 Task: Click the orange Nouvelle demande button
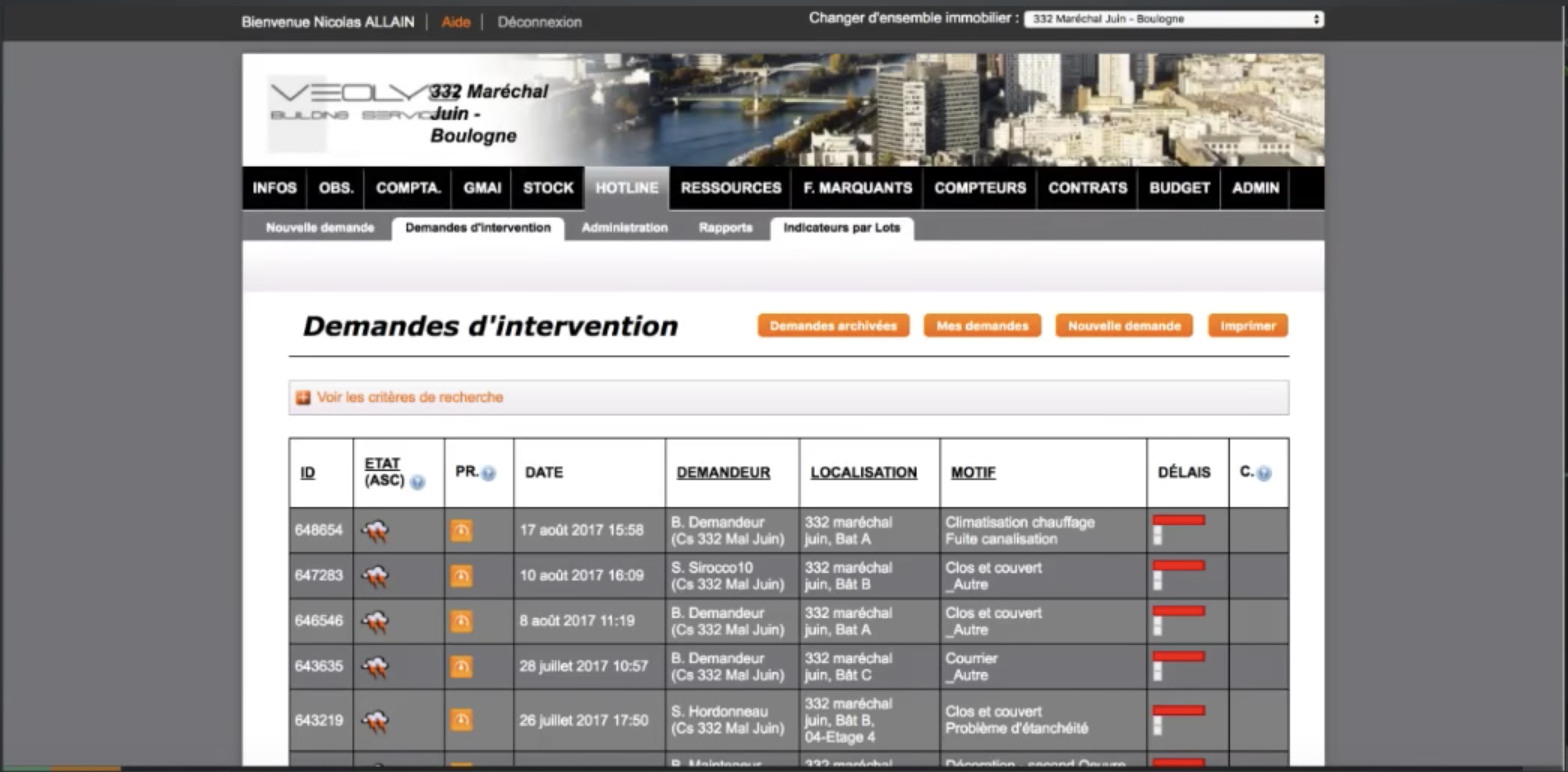1124,326
